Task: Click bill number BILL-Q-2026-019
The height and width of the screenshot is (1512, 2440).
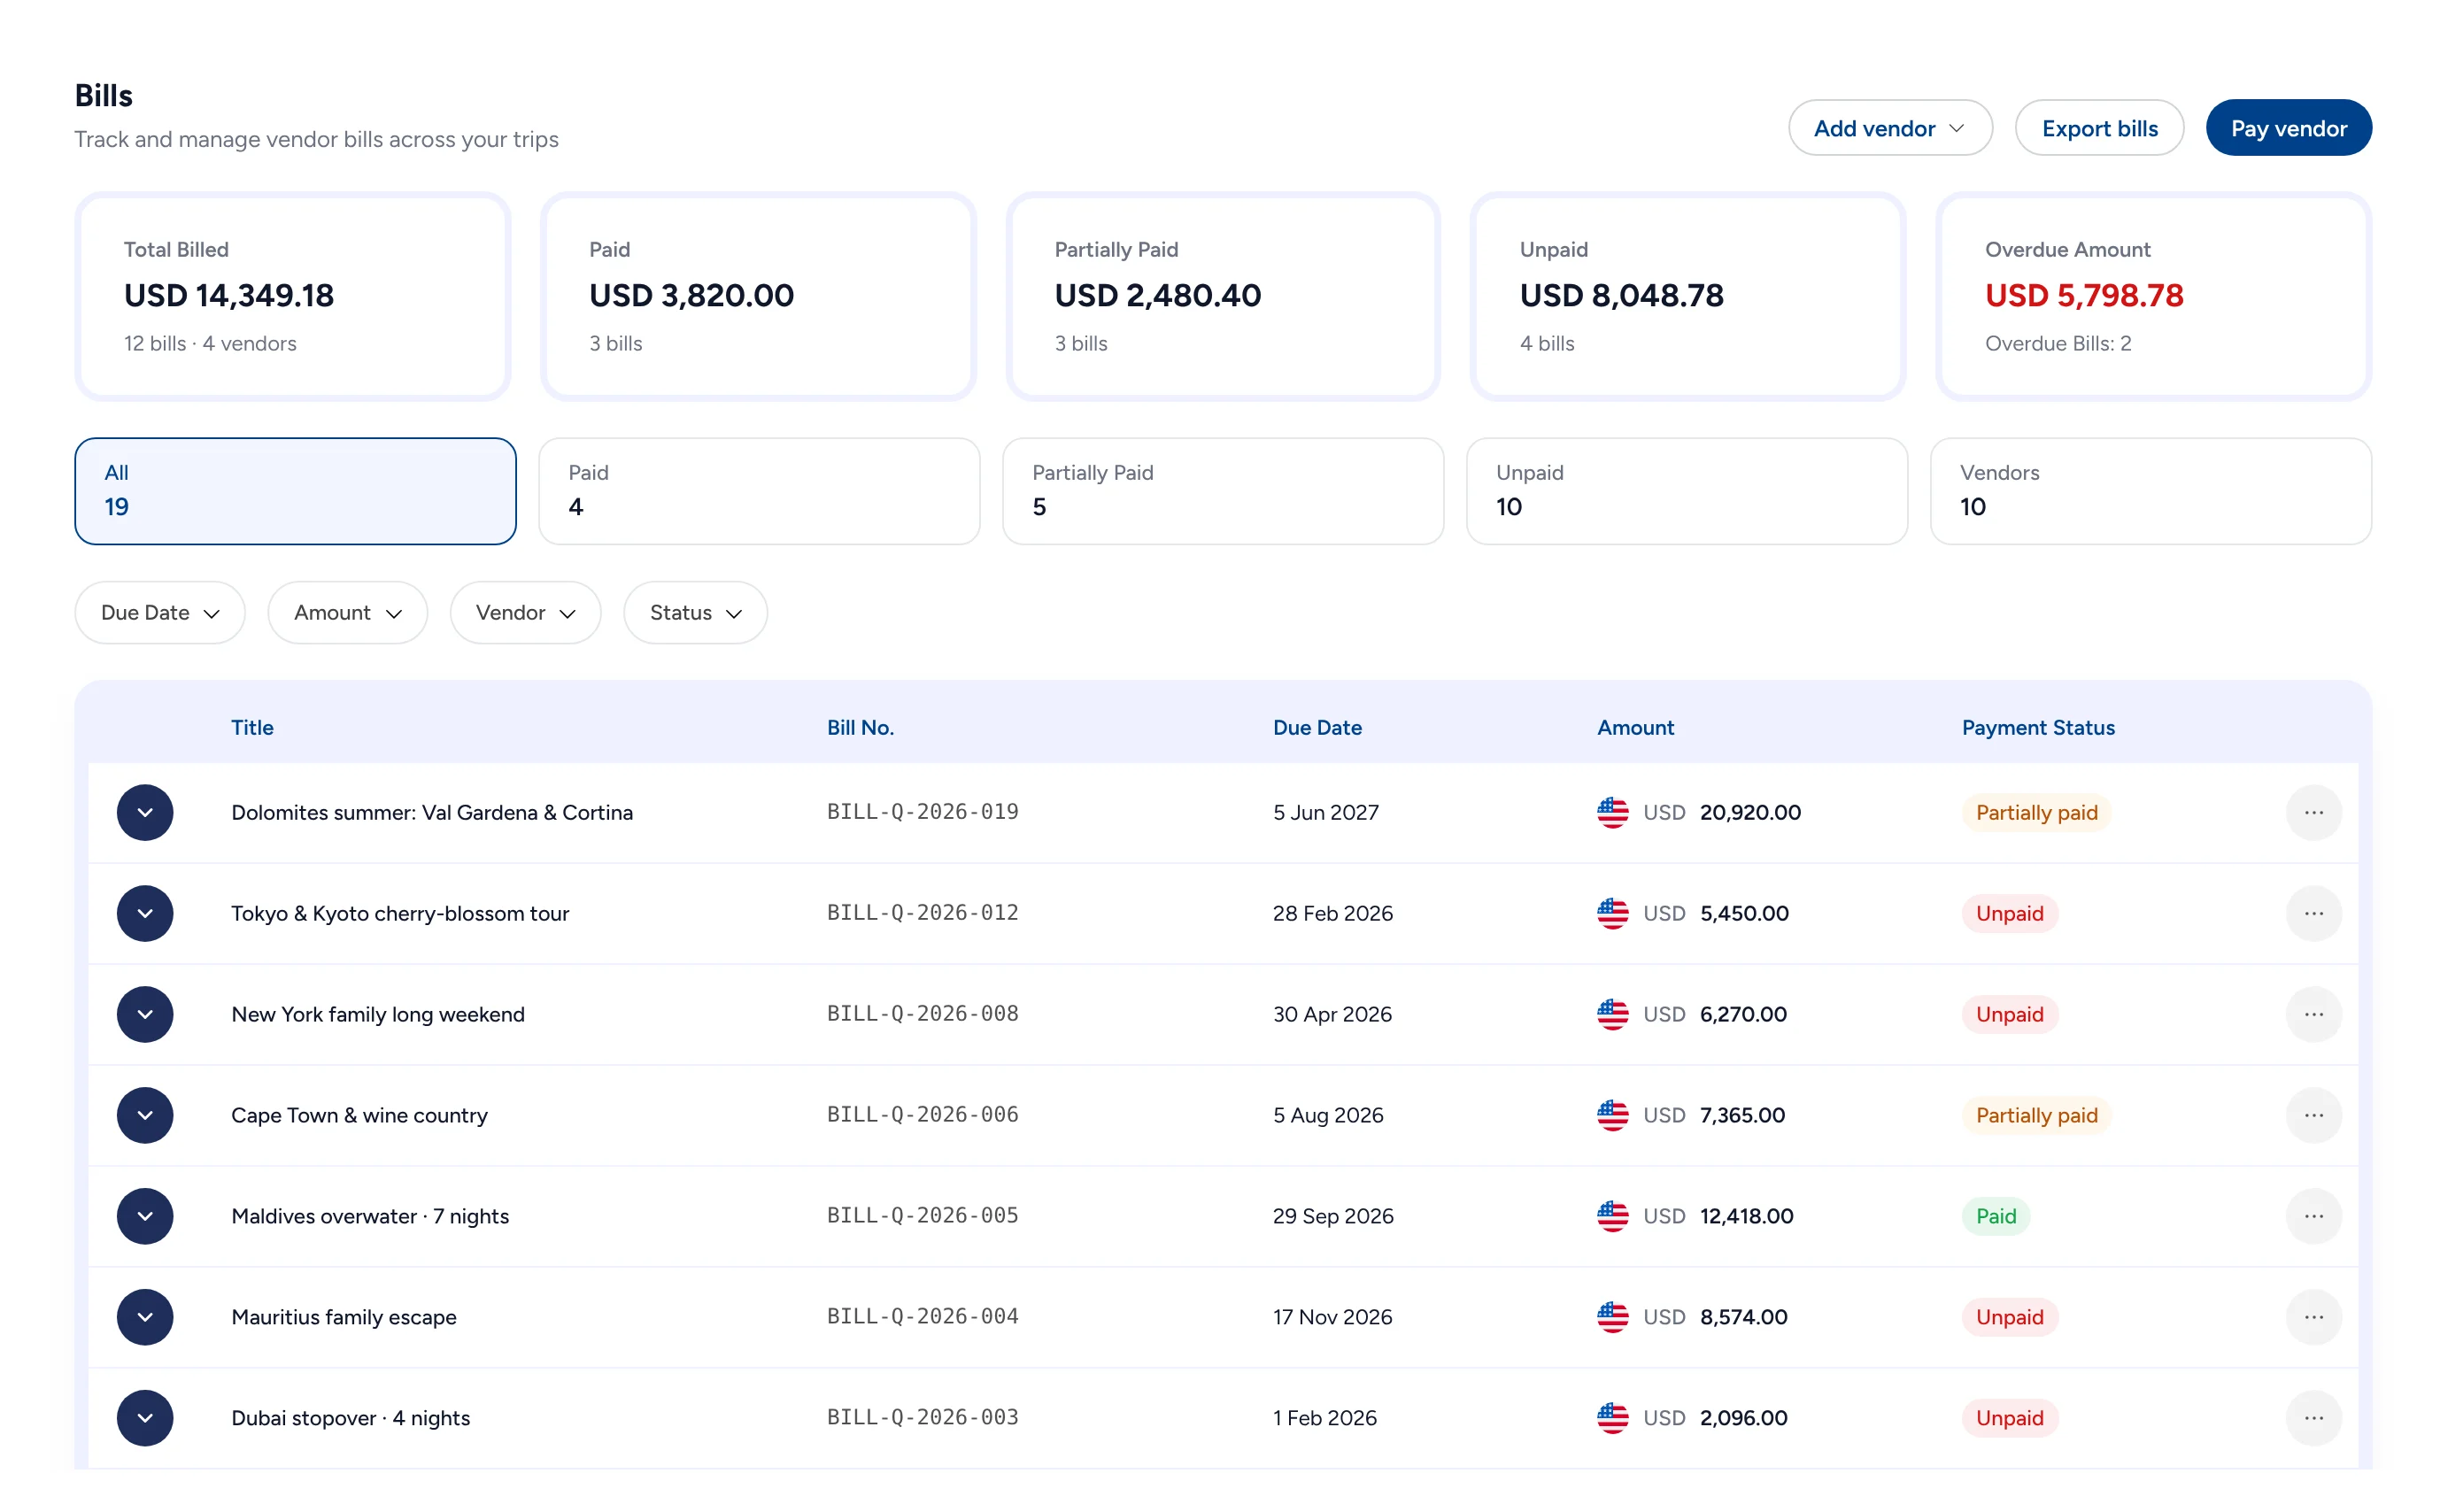Action: tap(922, 812)
